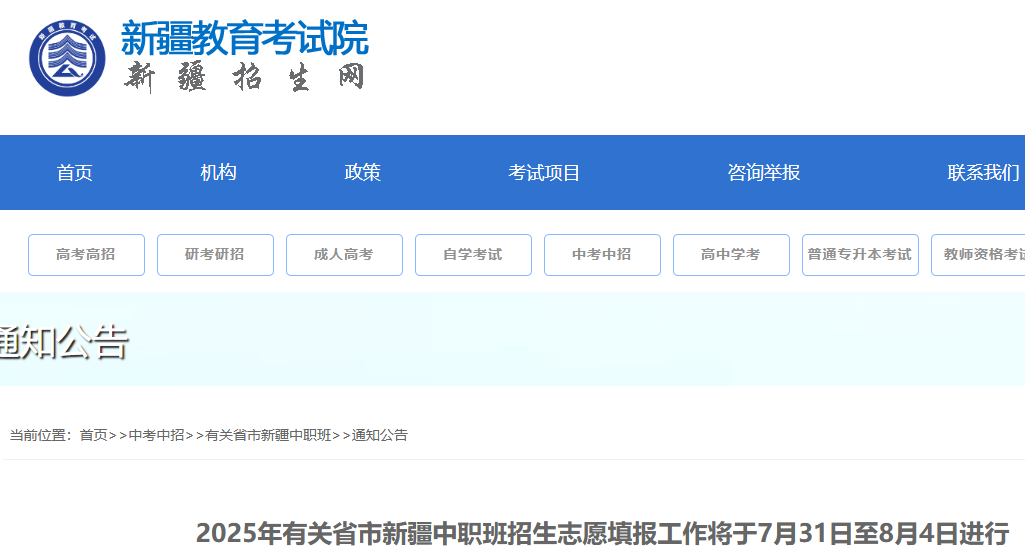Go to 考试项目 in the navigation bar
The width and height of the screenshot is (1025, 555).
pyautogui.click(x=544, y=173)
